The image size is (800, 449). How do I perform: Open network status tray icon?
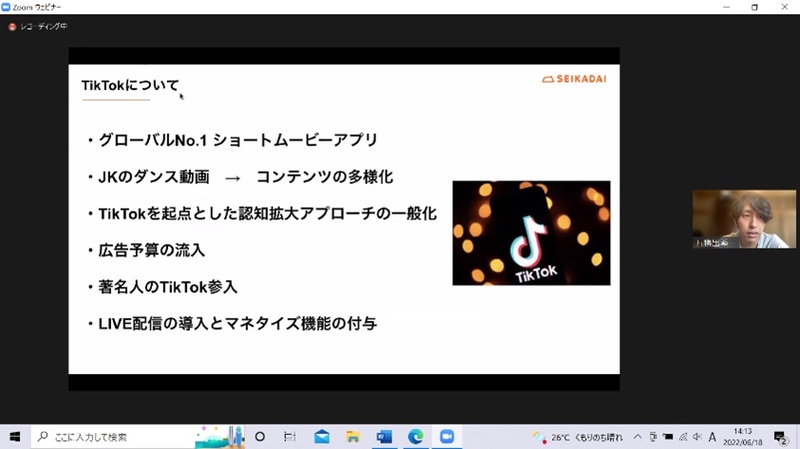(683, 437)
